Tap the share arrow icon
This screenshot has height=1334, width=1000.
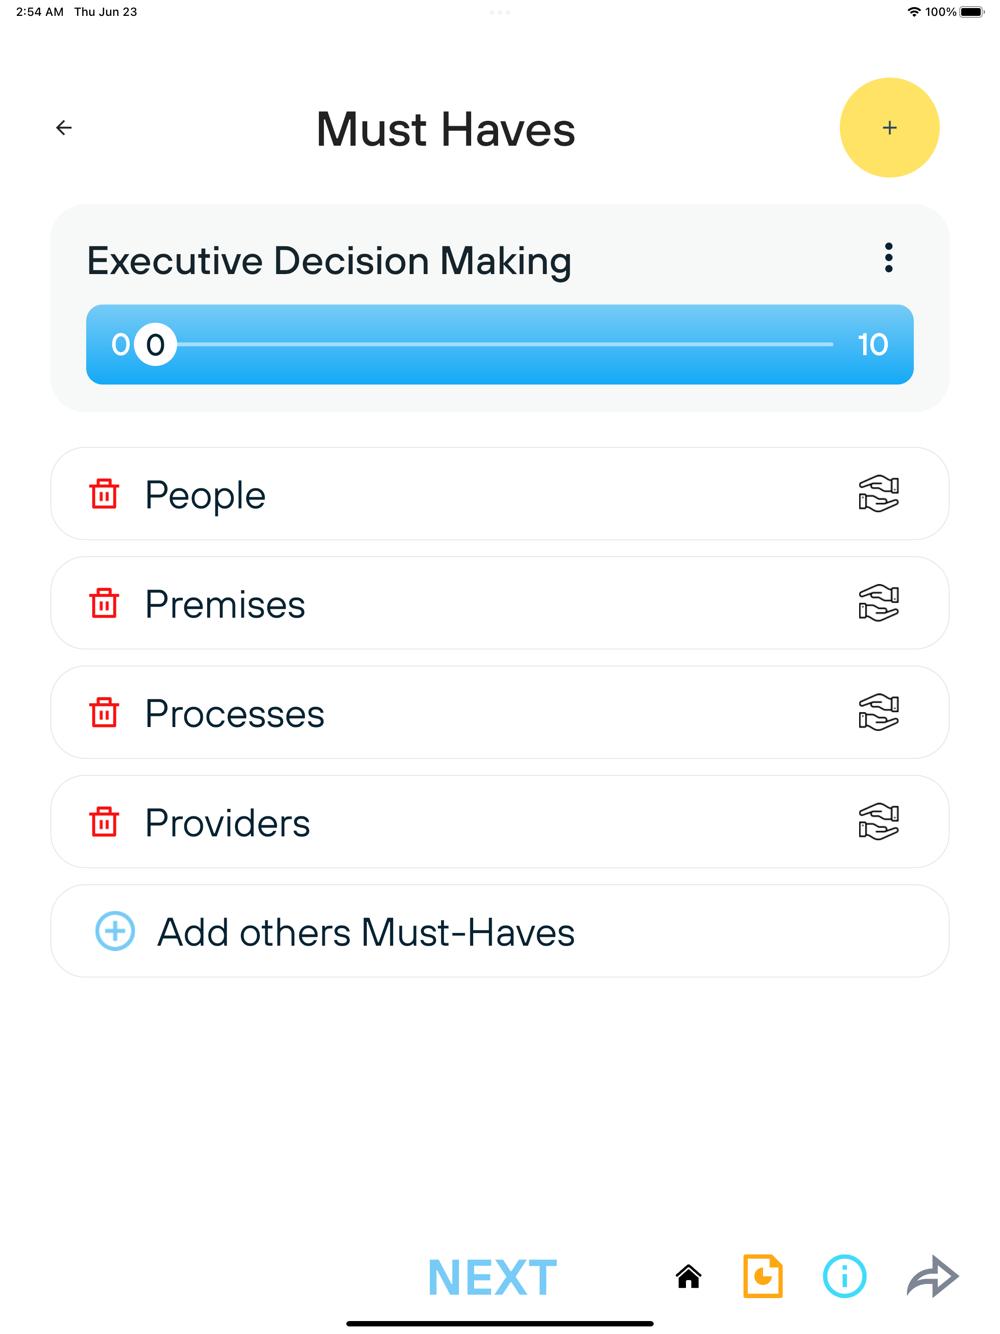point(932,1277)
